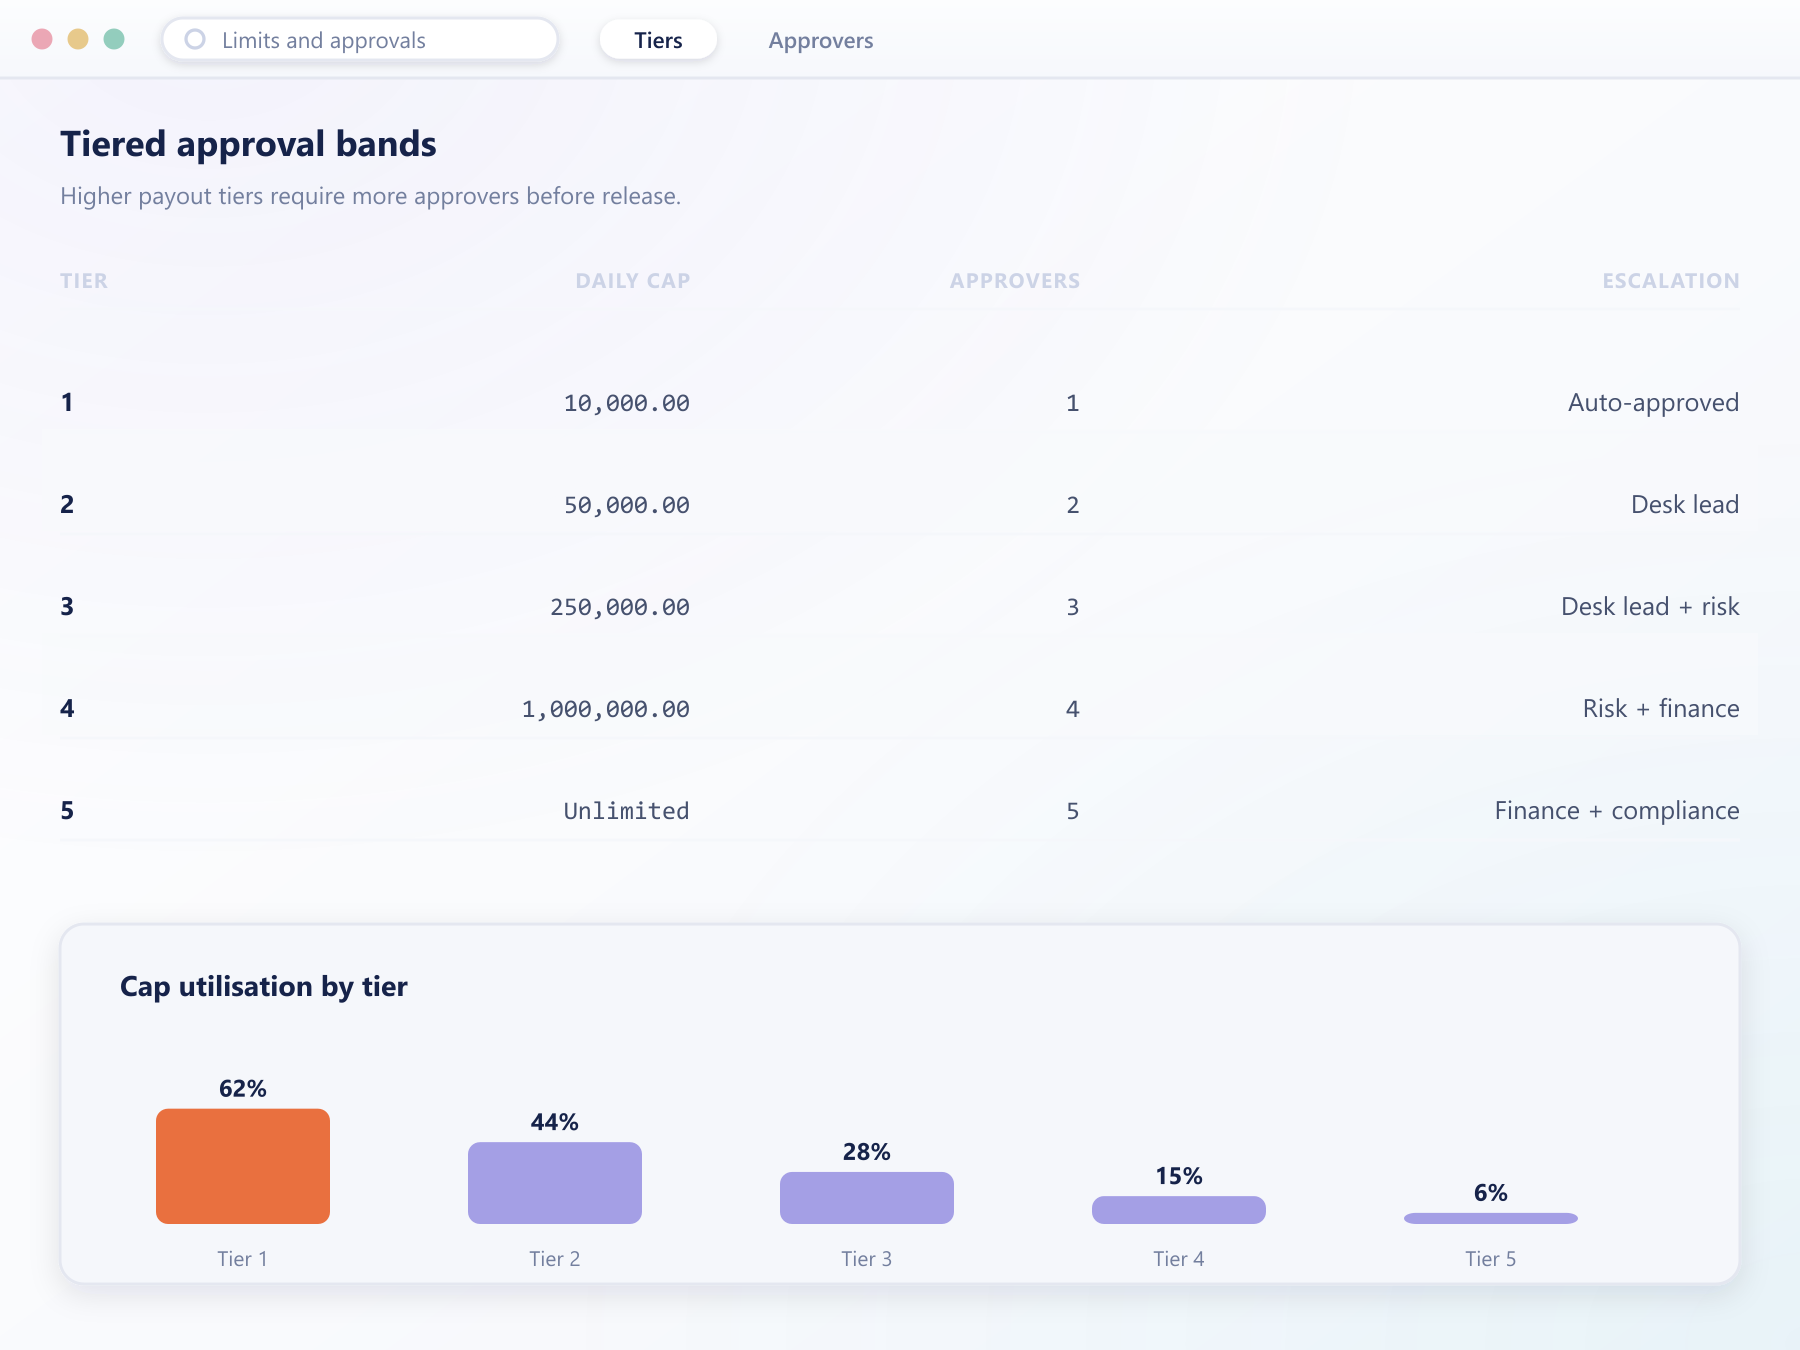This screenshot has height=1350, width=1800.
Task: Click the Desk lead escalation cell
Action: (x=1685, y=504)
